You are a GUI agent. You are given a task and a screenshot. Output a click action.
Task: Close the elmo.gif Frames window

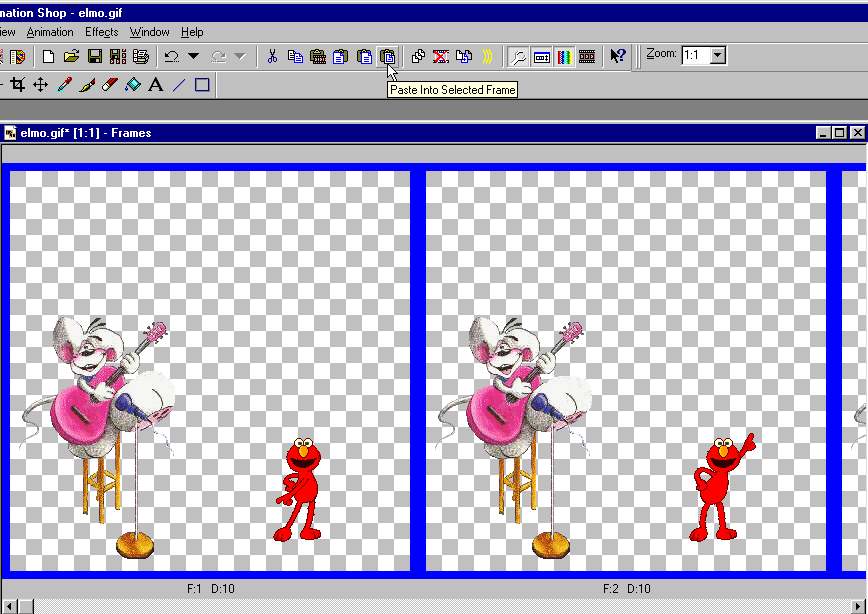click(x=857, y=133)
